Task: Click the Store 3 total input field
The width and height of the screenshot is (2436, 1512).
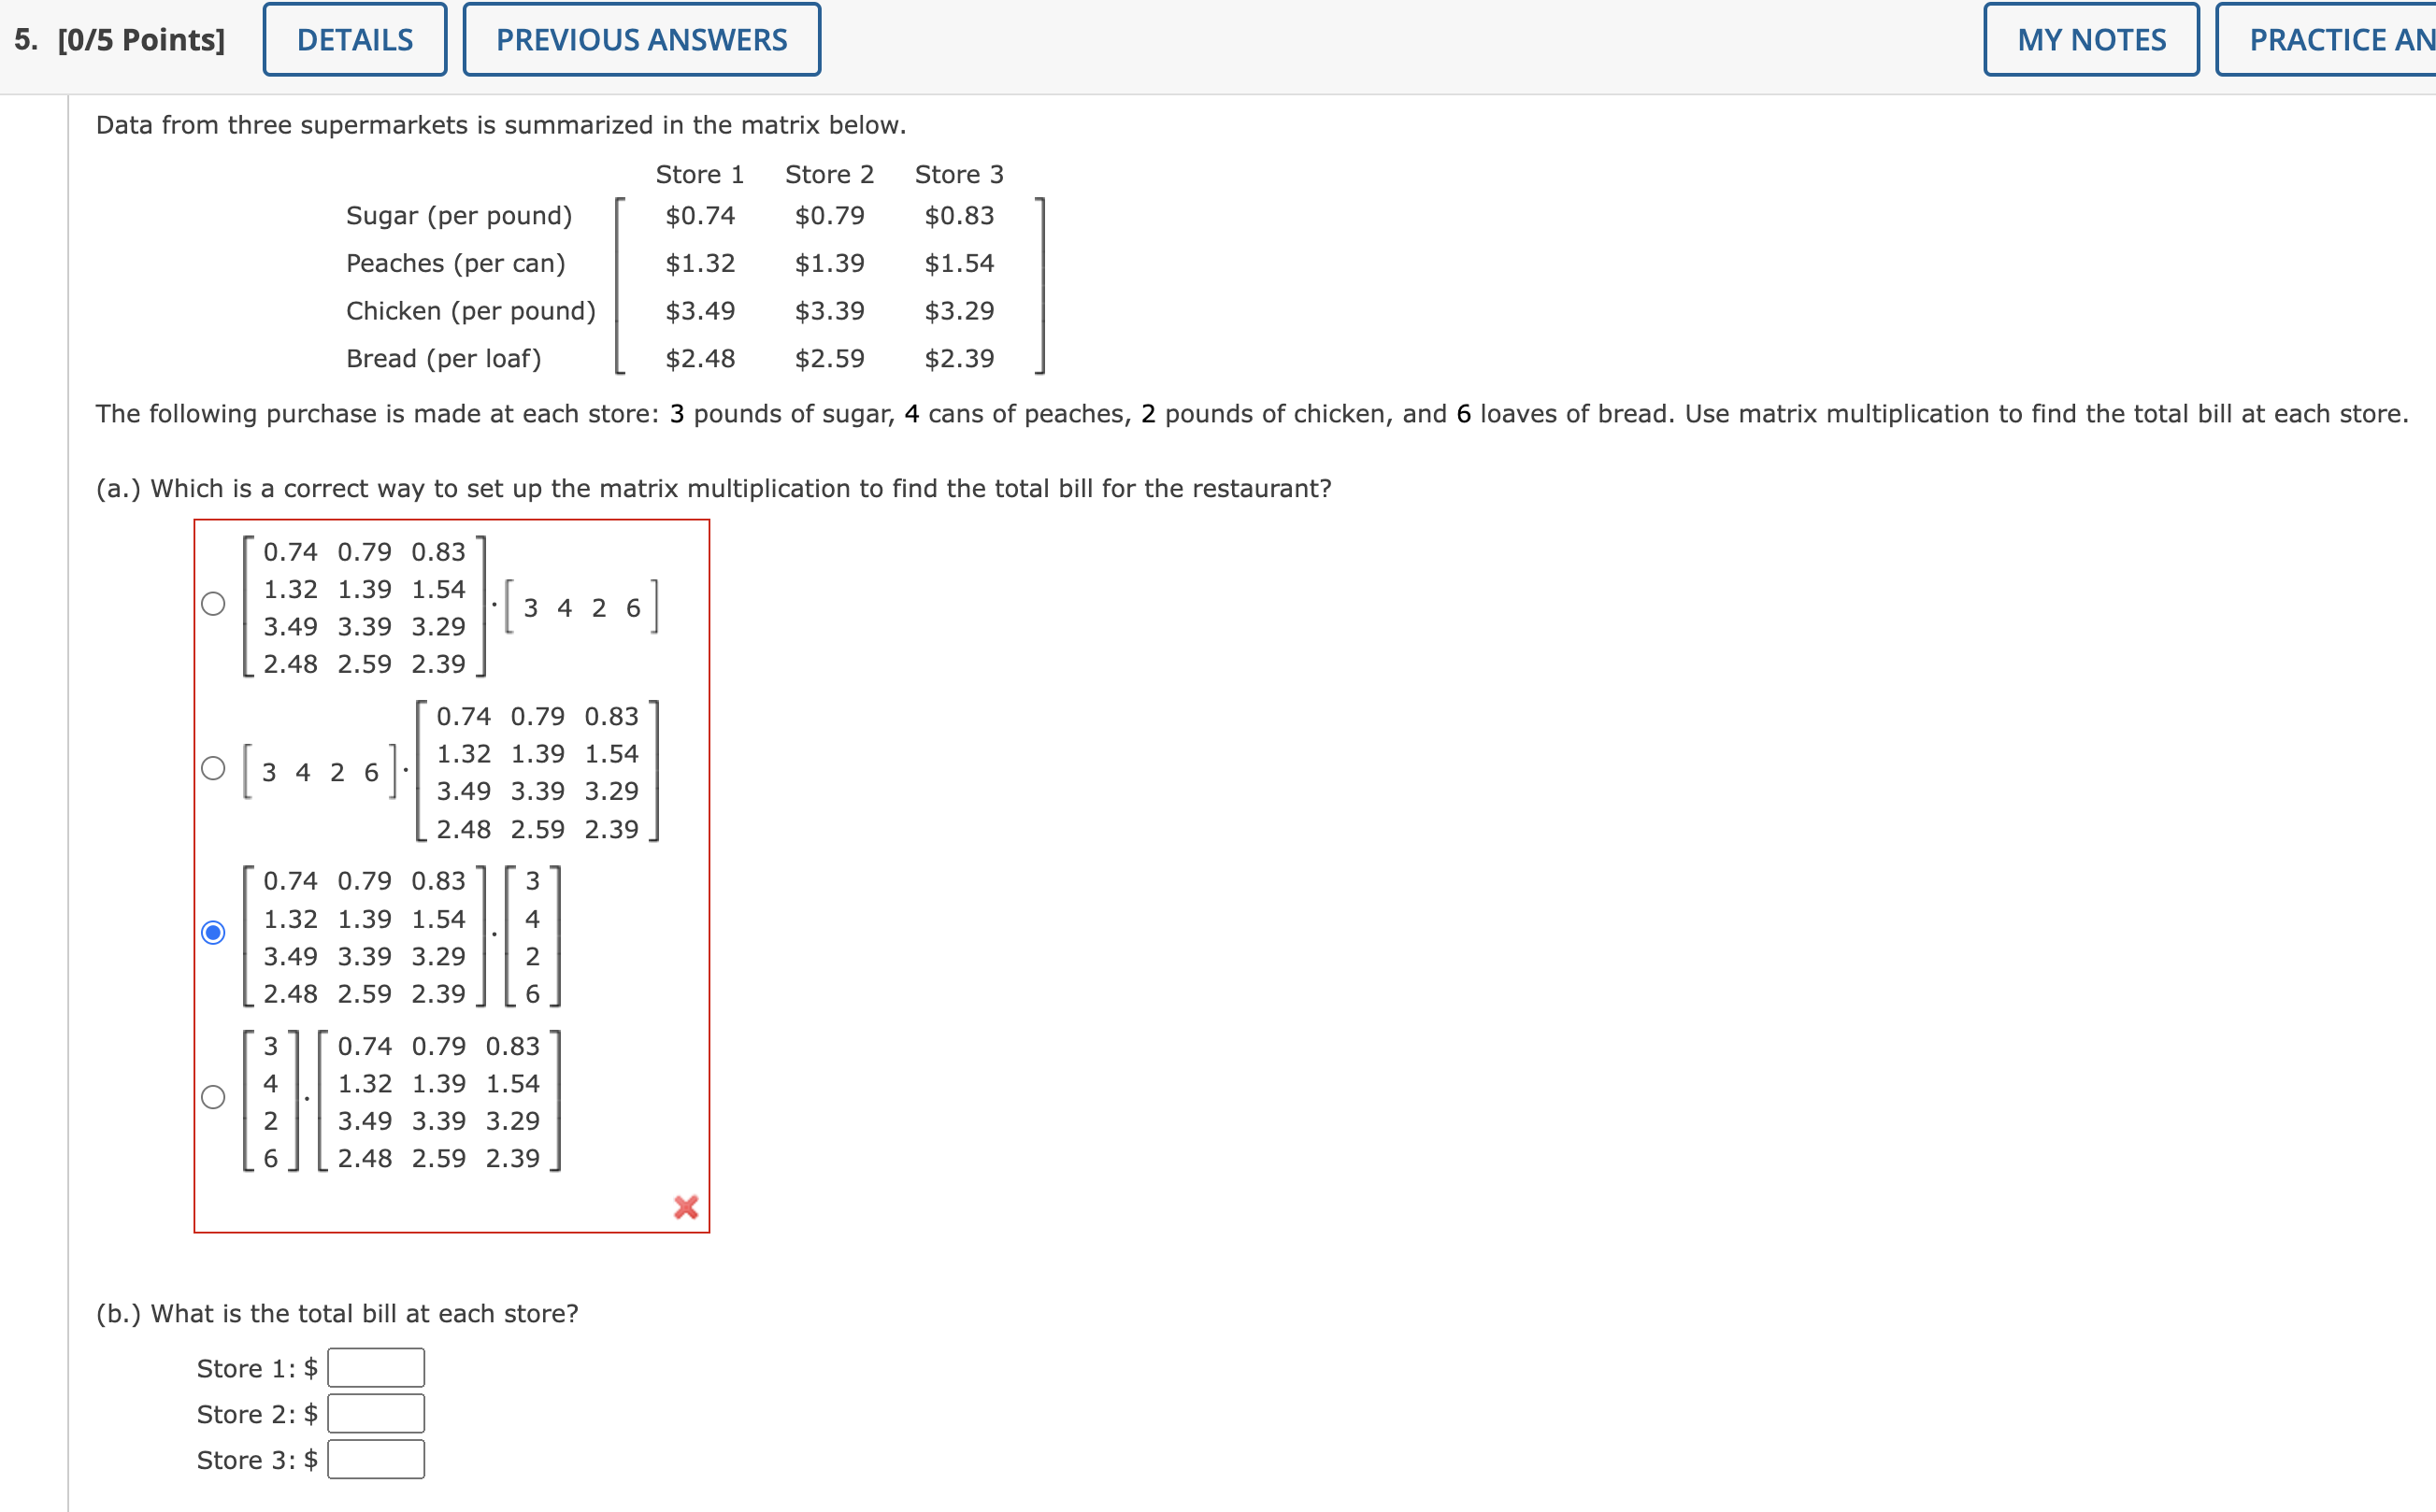Action: 376,1459
